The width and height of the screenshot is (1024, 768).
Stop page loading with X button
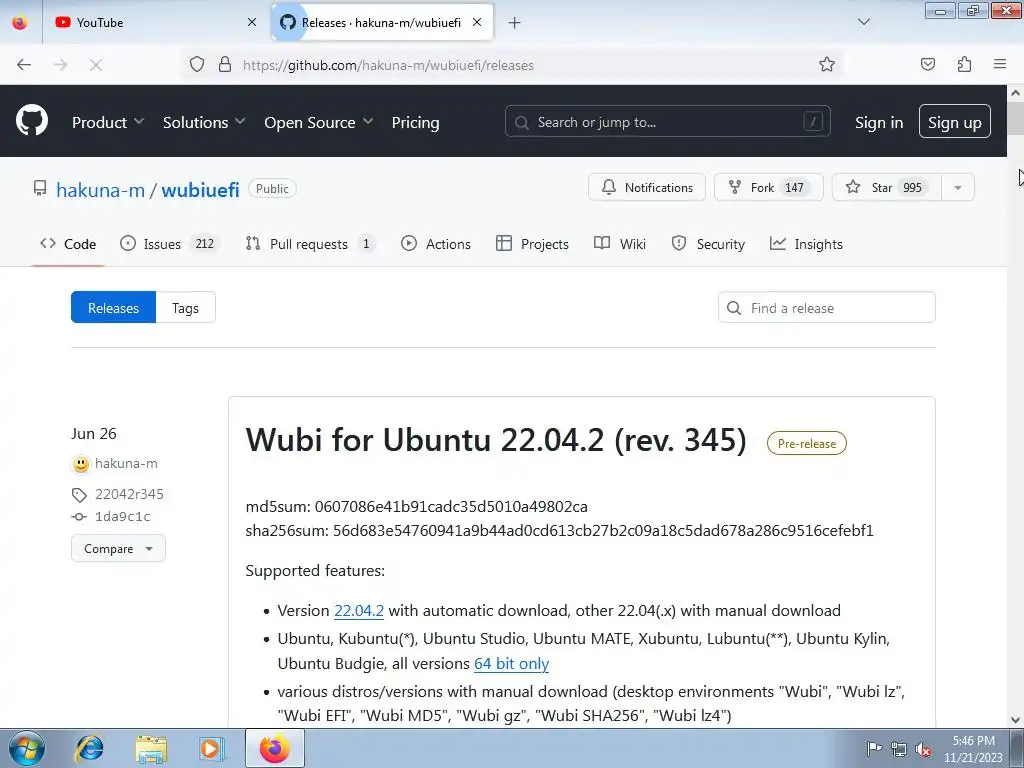pyautogui.click(x=96, y=65)
